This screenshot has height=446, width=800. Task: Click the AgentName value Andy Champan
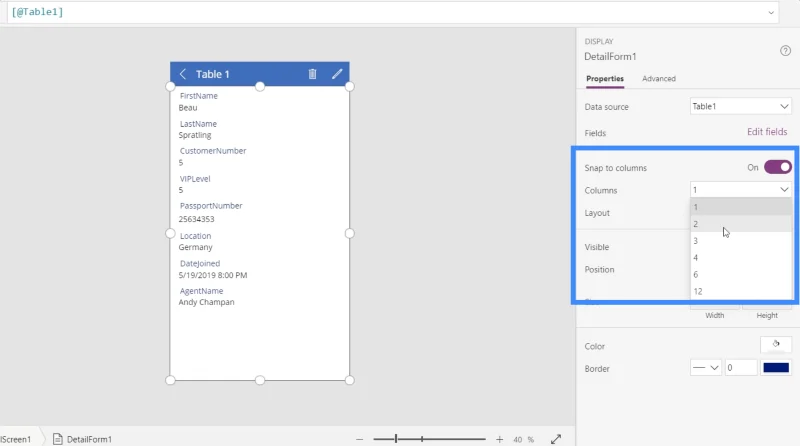click(x=207, y=302)
